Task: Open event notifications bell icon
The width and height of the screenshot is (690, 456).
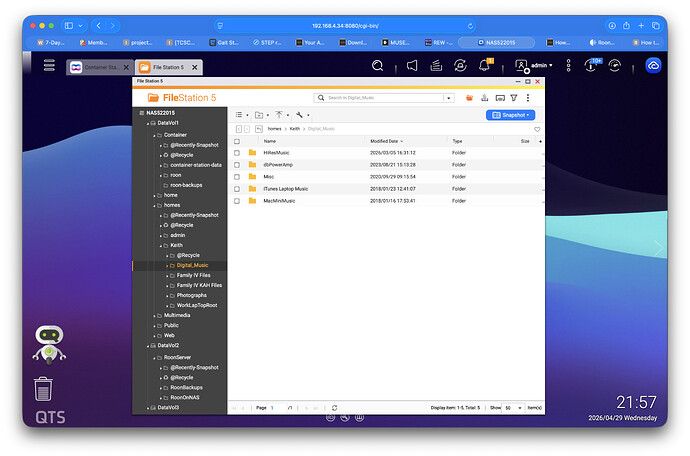Action: (x=484, y=66)
